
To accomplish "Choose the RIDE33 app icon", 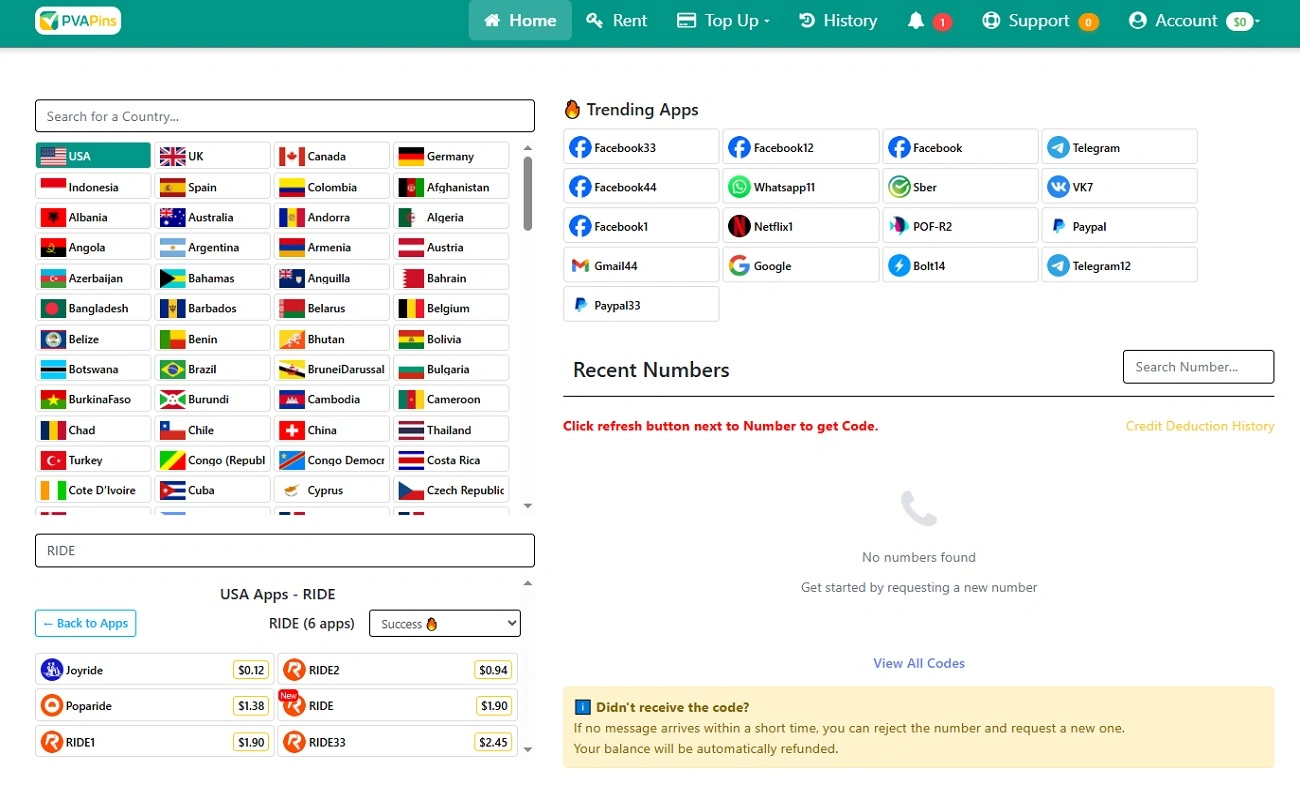I will point(294,742).
